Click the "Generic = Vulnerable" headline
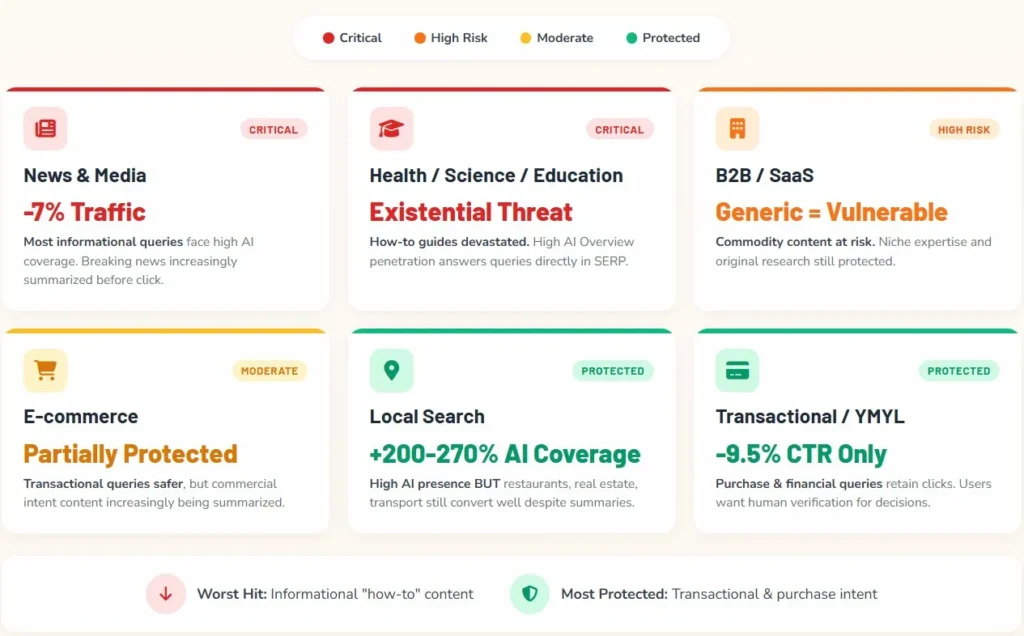 tap(831, 212)
